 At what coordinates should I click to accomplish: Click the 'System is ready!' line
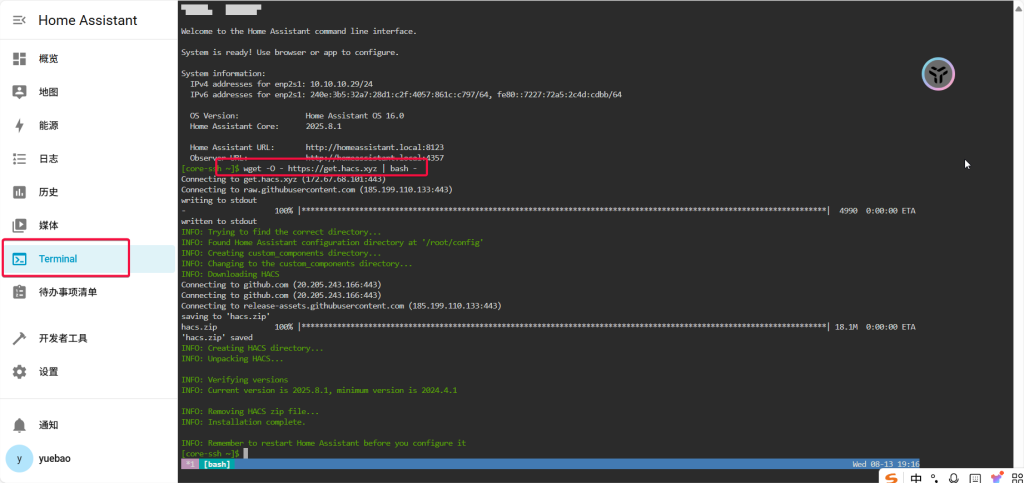click(x=289, y=52)
